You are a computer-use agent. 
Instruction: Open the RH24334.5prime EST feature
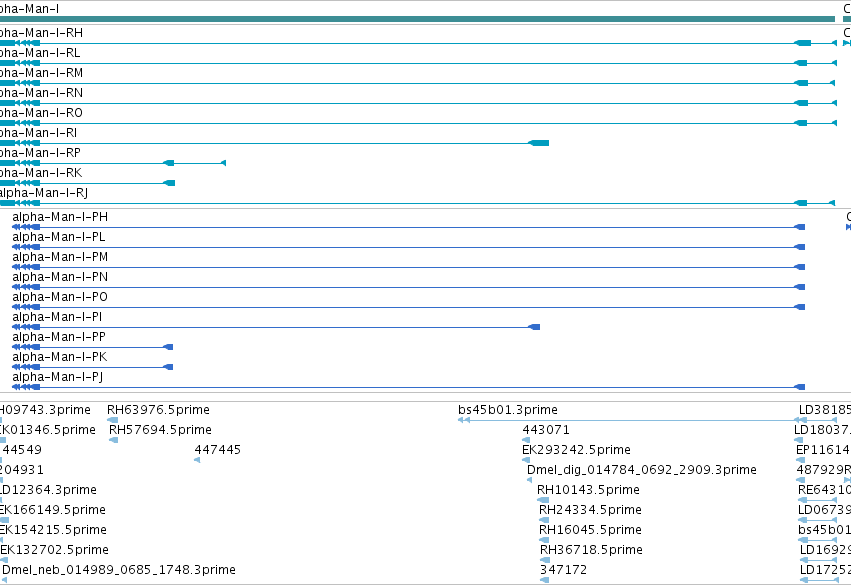coord(590,510)
